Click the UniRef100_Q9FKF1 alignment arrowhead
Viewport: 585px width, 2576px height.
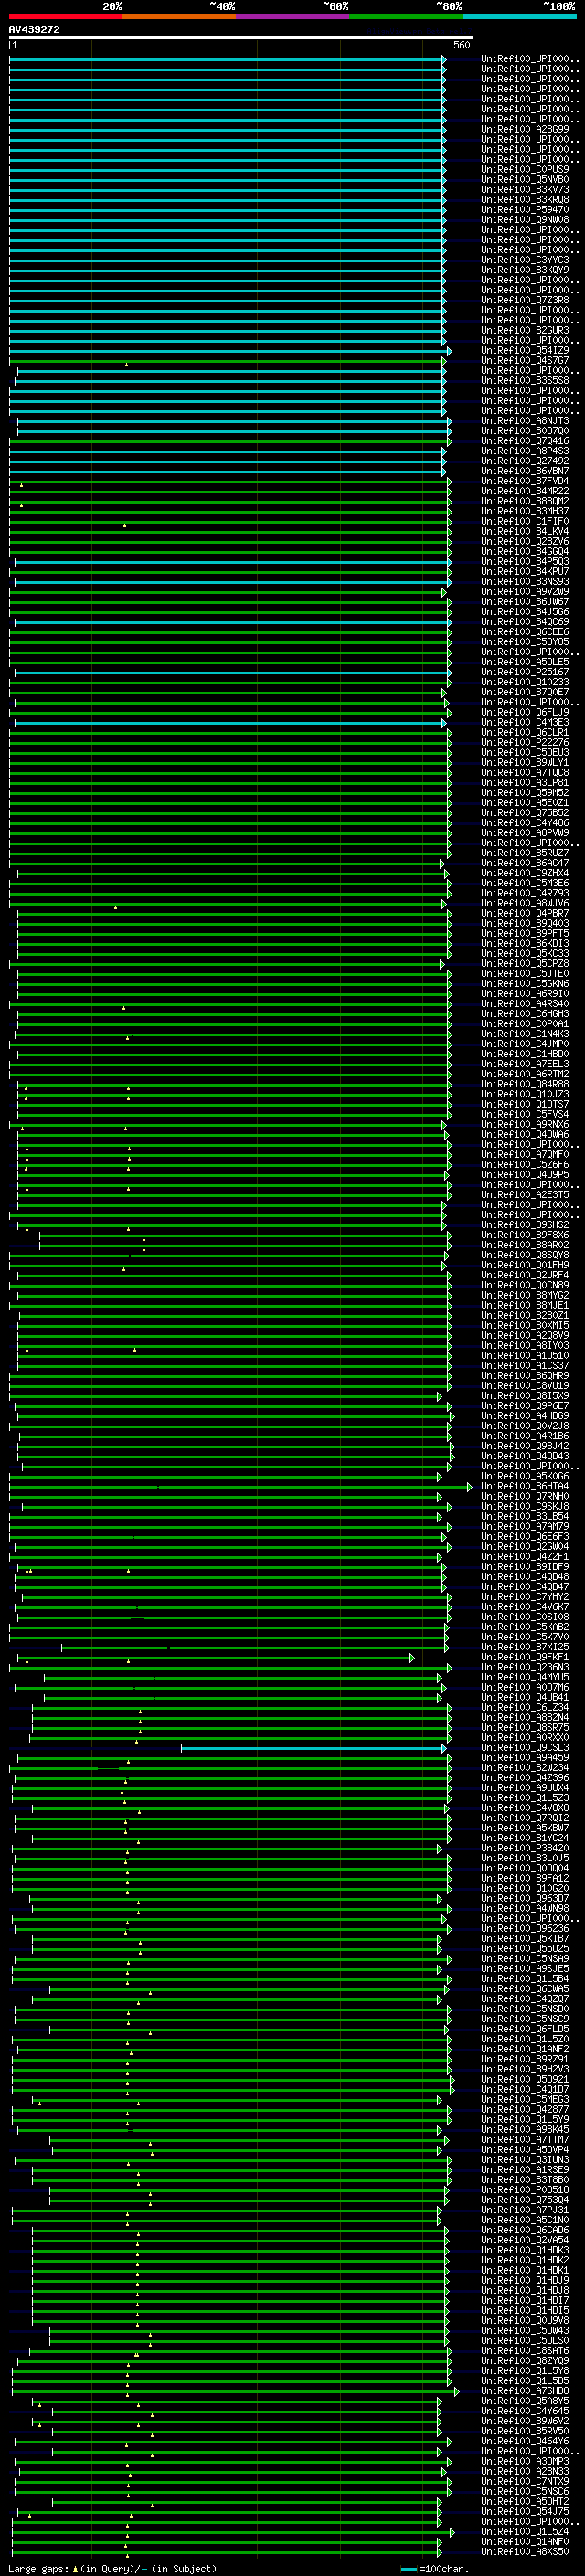412,1658
